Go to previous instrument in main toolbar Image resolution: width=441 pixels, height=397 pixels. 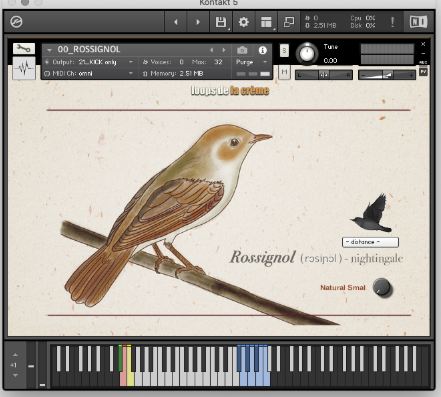[x=176, y=22]
